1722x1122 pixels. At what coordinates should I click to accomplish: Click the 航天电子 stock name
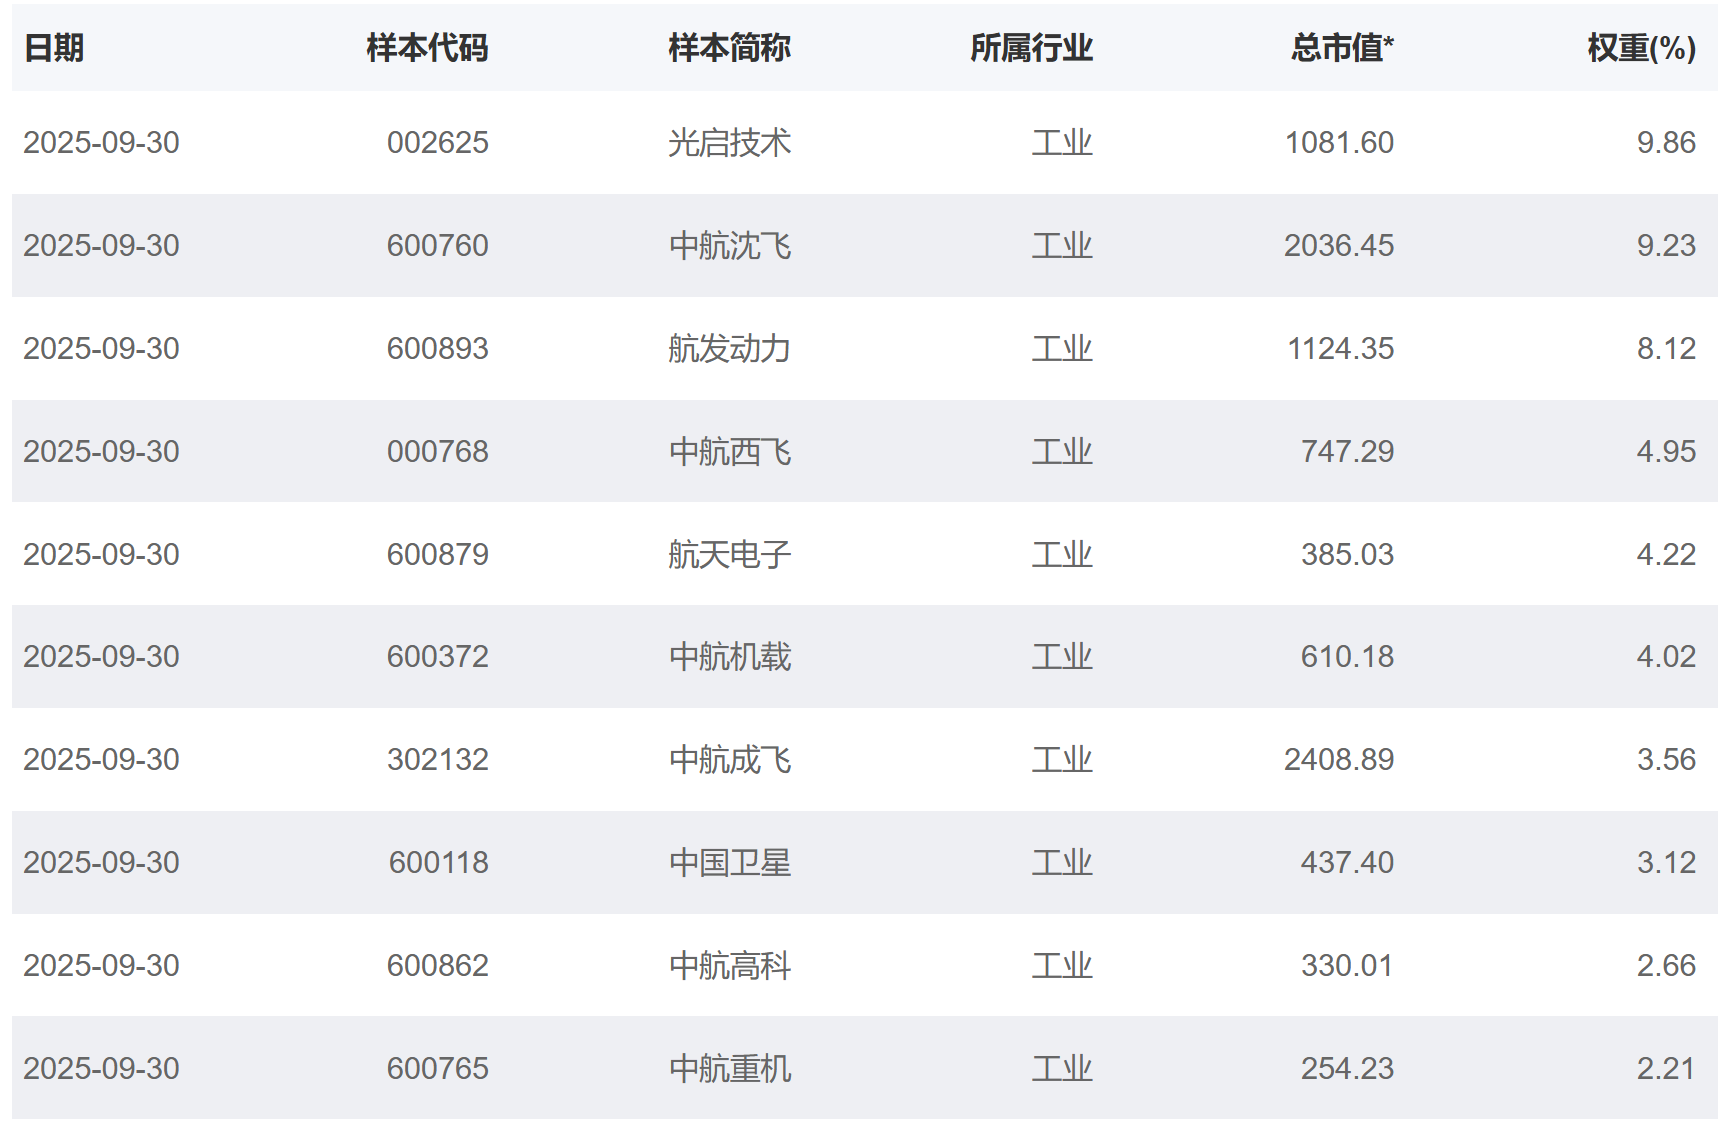coord(729,555)
